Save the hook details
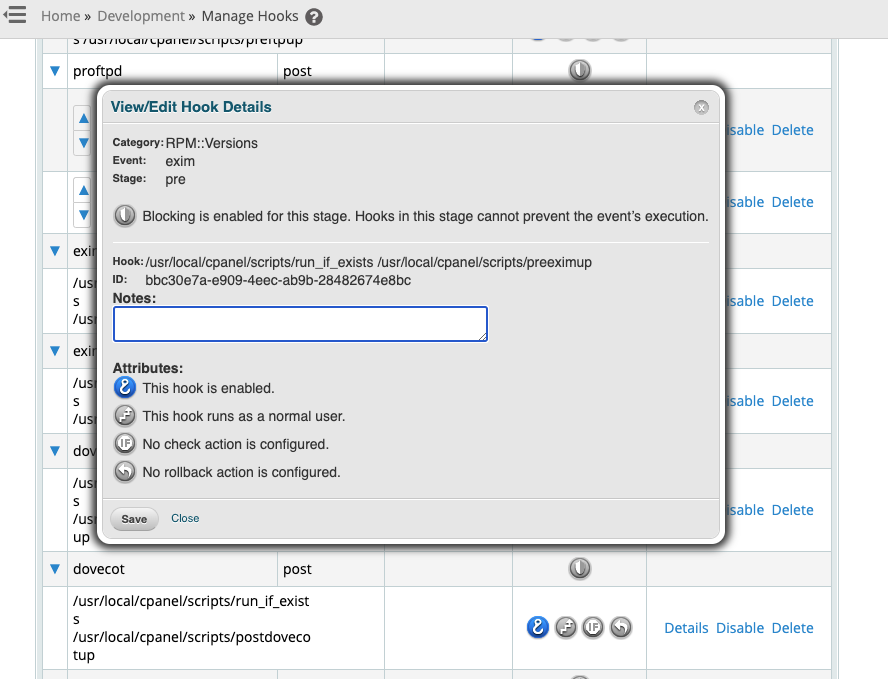 tap(134, 519)
